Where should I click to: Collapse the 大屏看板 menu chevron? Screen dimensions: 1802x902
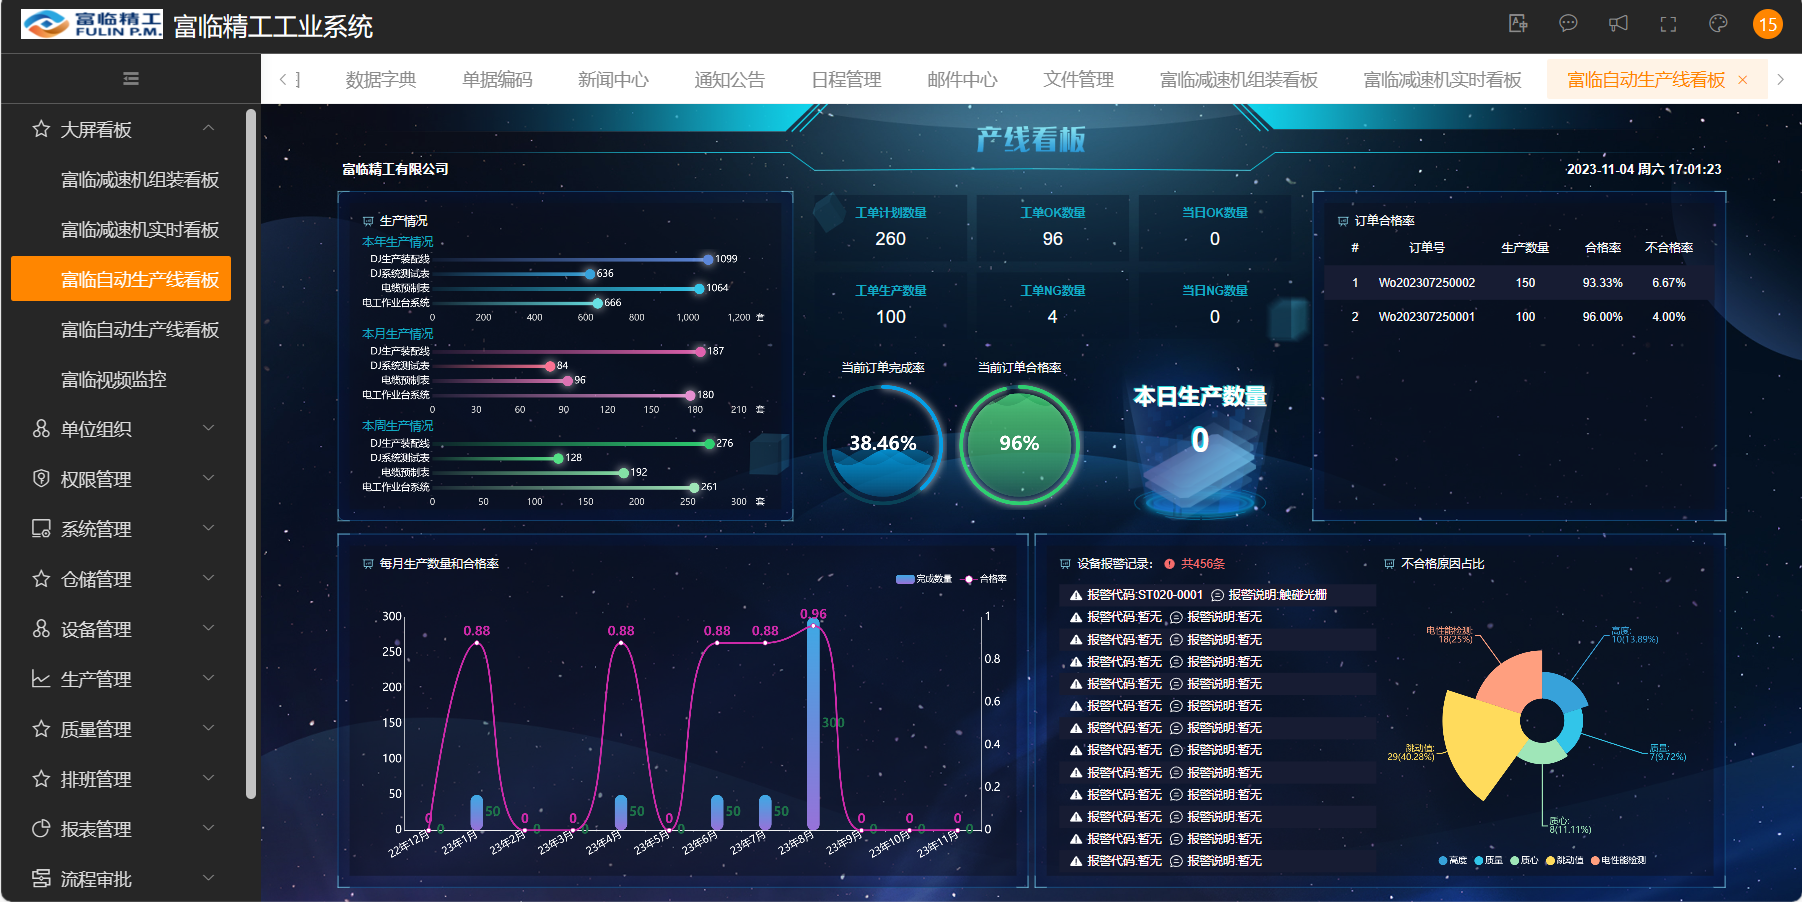[x=209, y=128]
